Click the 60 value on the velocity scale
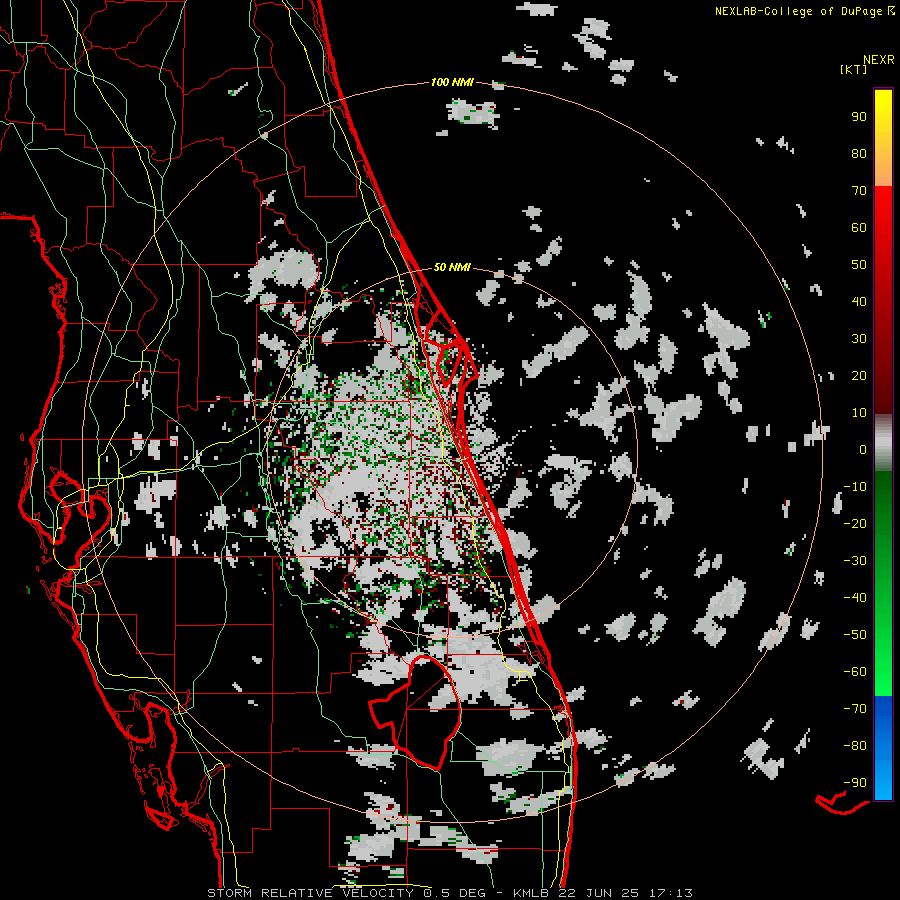Viewport: 900px width, 900px height. click(859, 228)
